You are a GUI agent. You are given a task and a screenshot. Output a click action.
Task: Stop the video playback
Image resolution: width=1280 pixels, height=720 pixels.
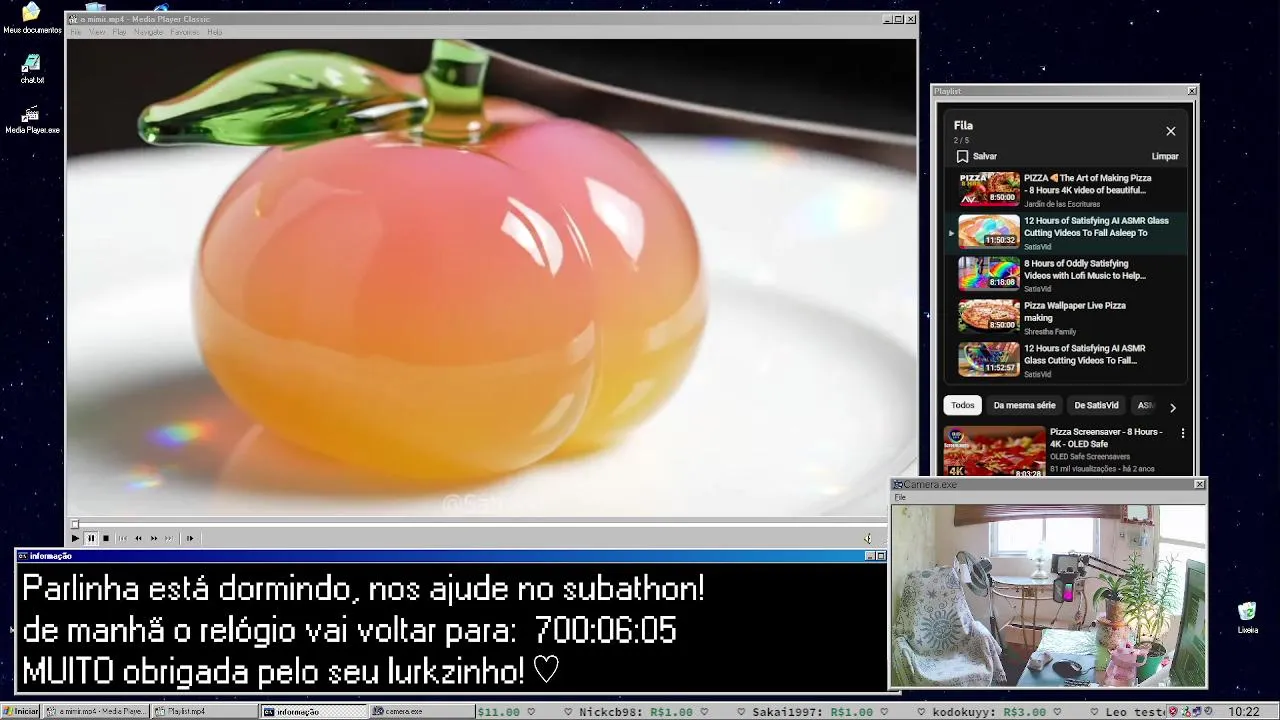pos(106,538)
